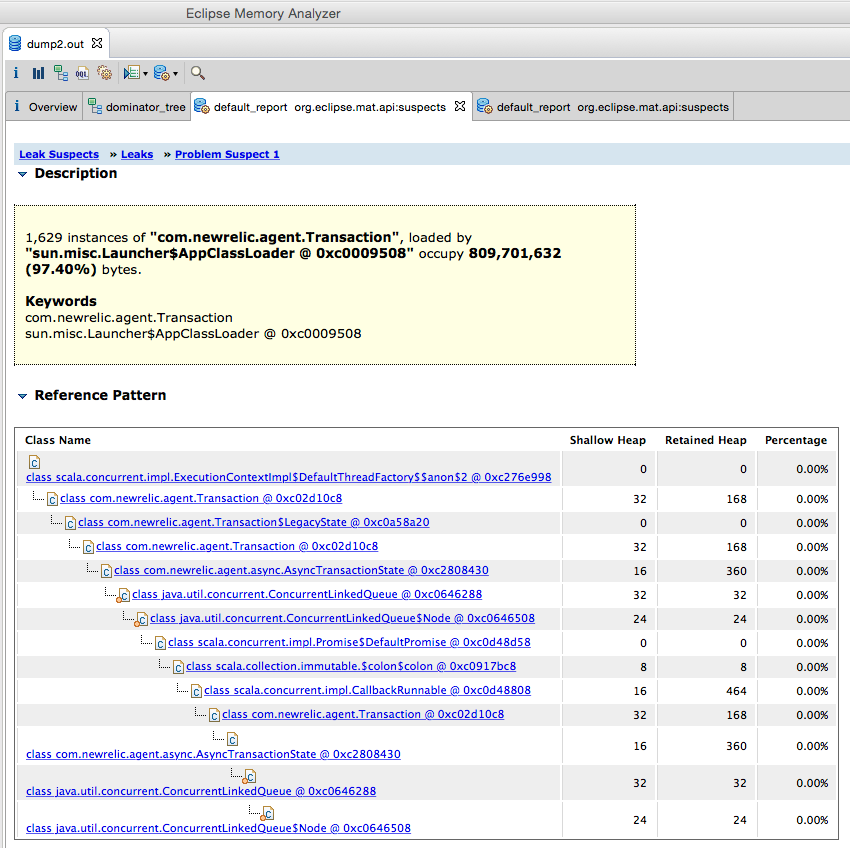Click class icon beside Transaction$LegacyState row
850x848 pixels.
point(70,523)
